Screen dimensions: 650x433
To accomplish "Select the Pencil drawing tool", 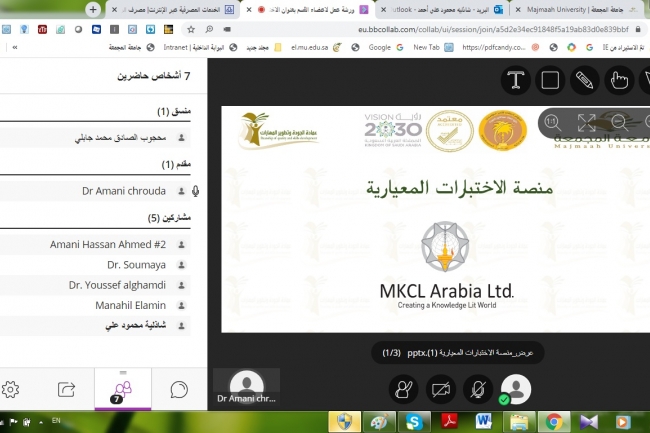I will coord(585,80).
